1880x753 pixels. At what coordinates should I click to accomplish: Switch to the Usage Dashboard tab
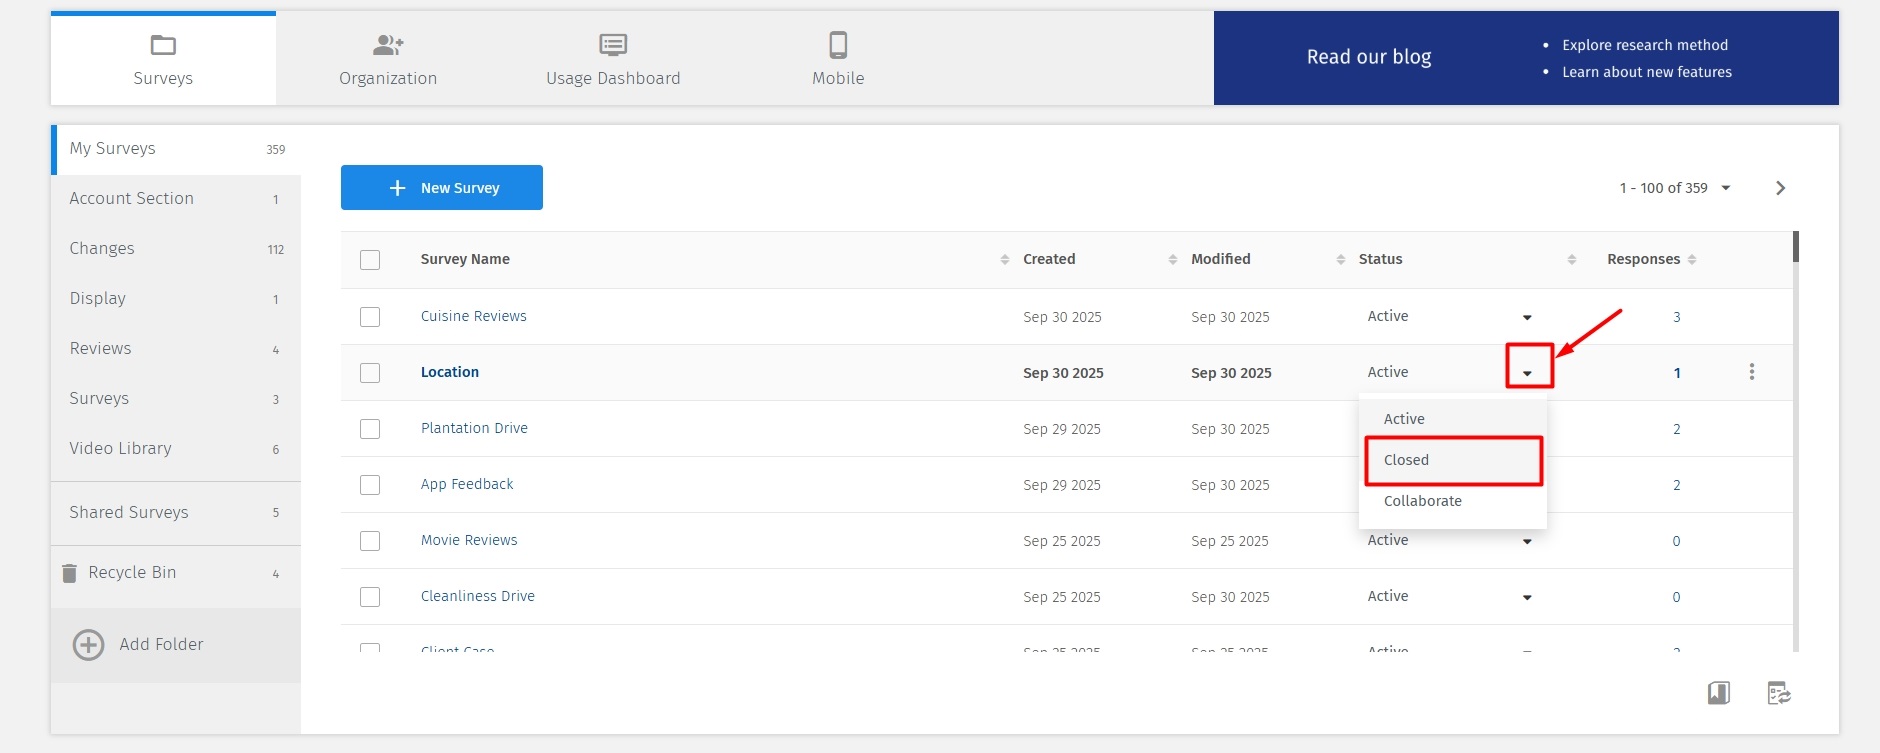(x=613, y=58)
